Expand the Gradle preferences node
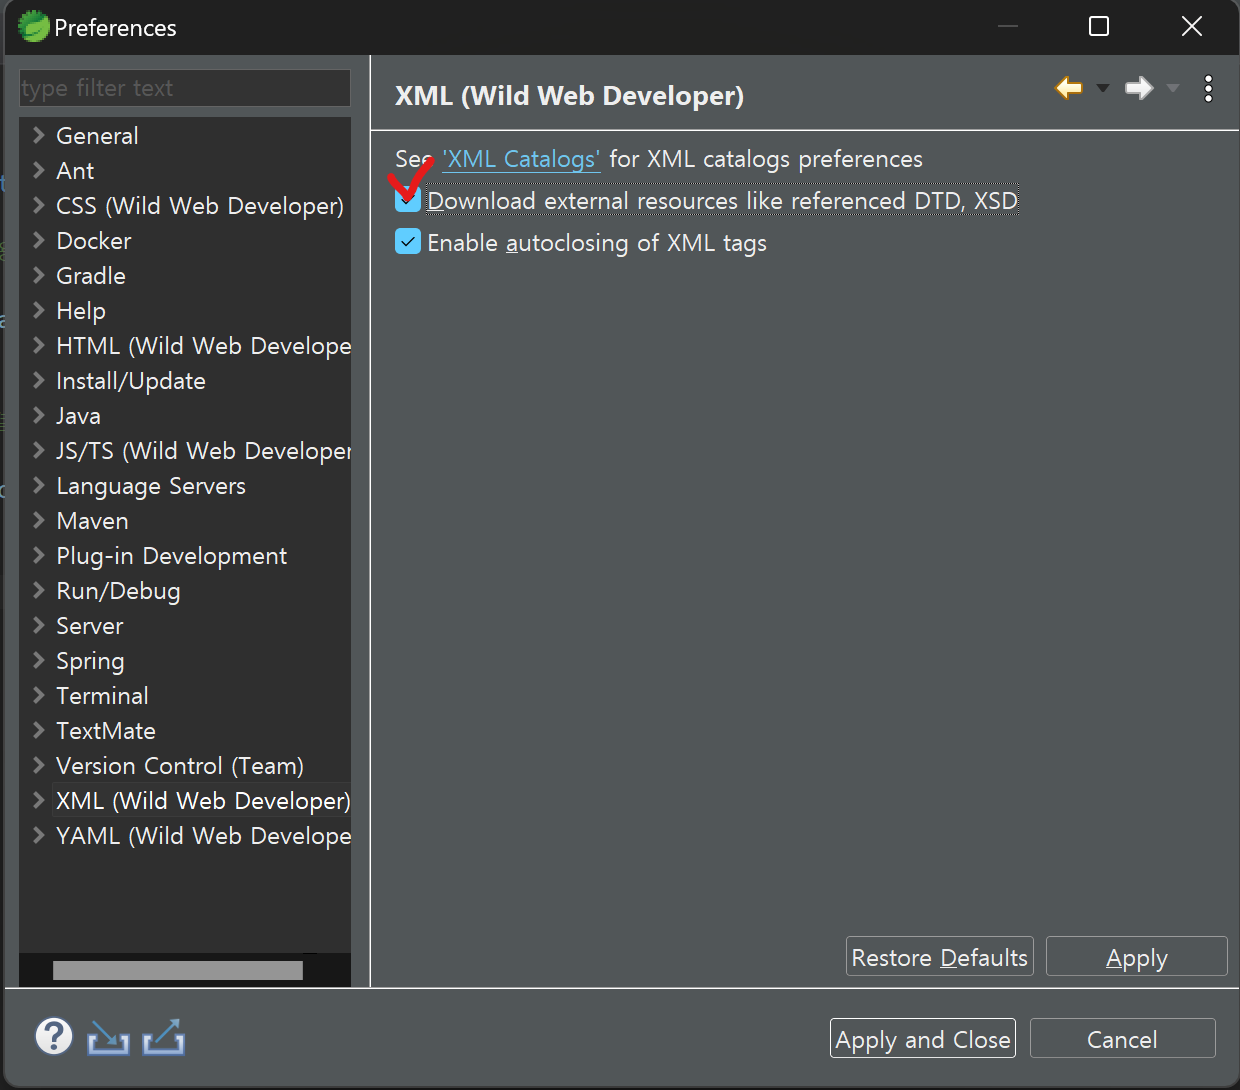Screen dimensions: 1240x1090 pyautogui.click(x=39, y=275)
